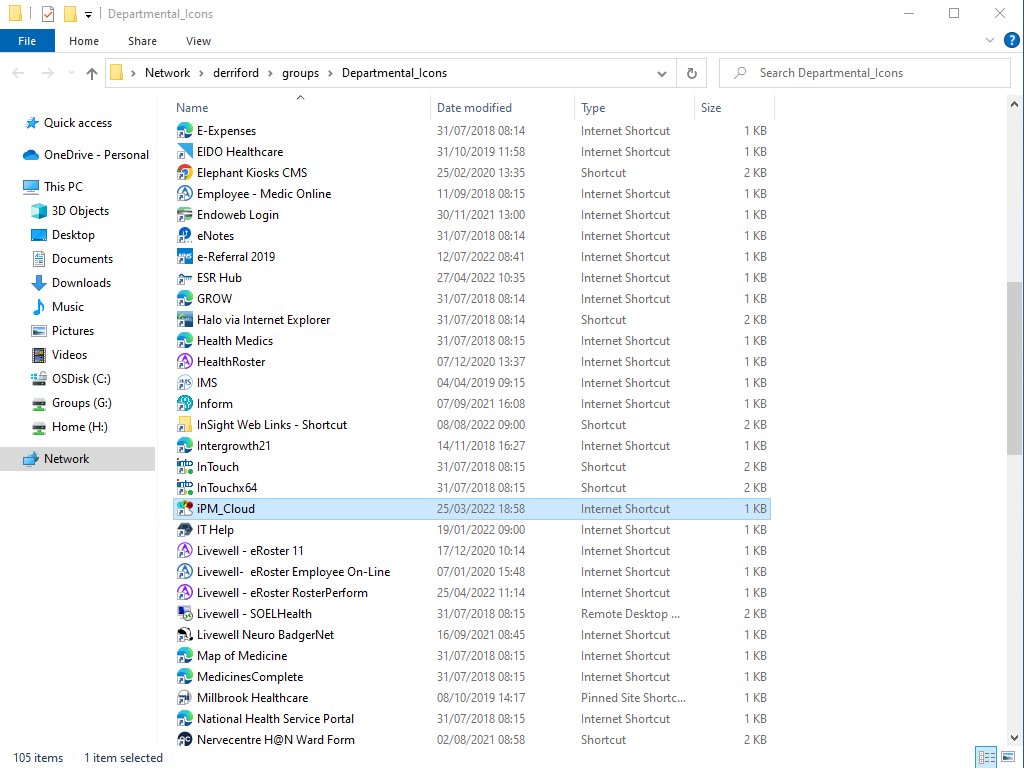Click the Inform shortcut icon

(x=185, y=404)
